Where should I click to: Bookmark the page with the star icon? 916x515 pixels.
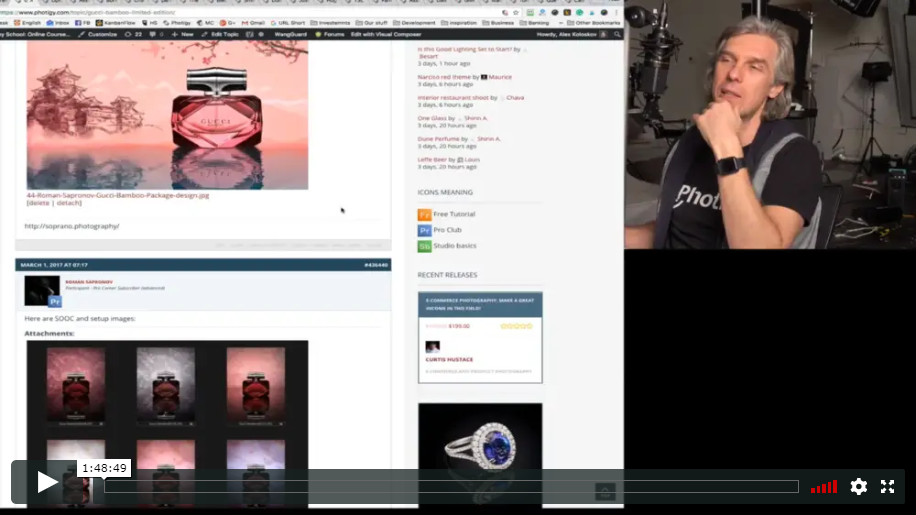(x=516, y=12)
